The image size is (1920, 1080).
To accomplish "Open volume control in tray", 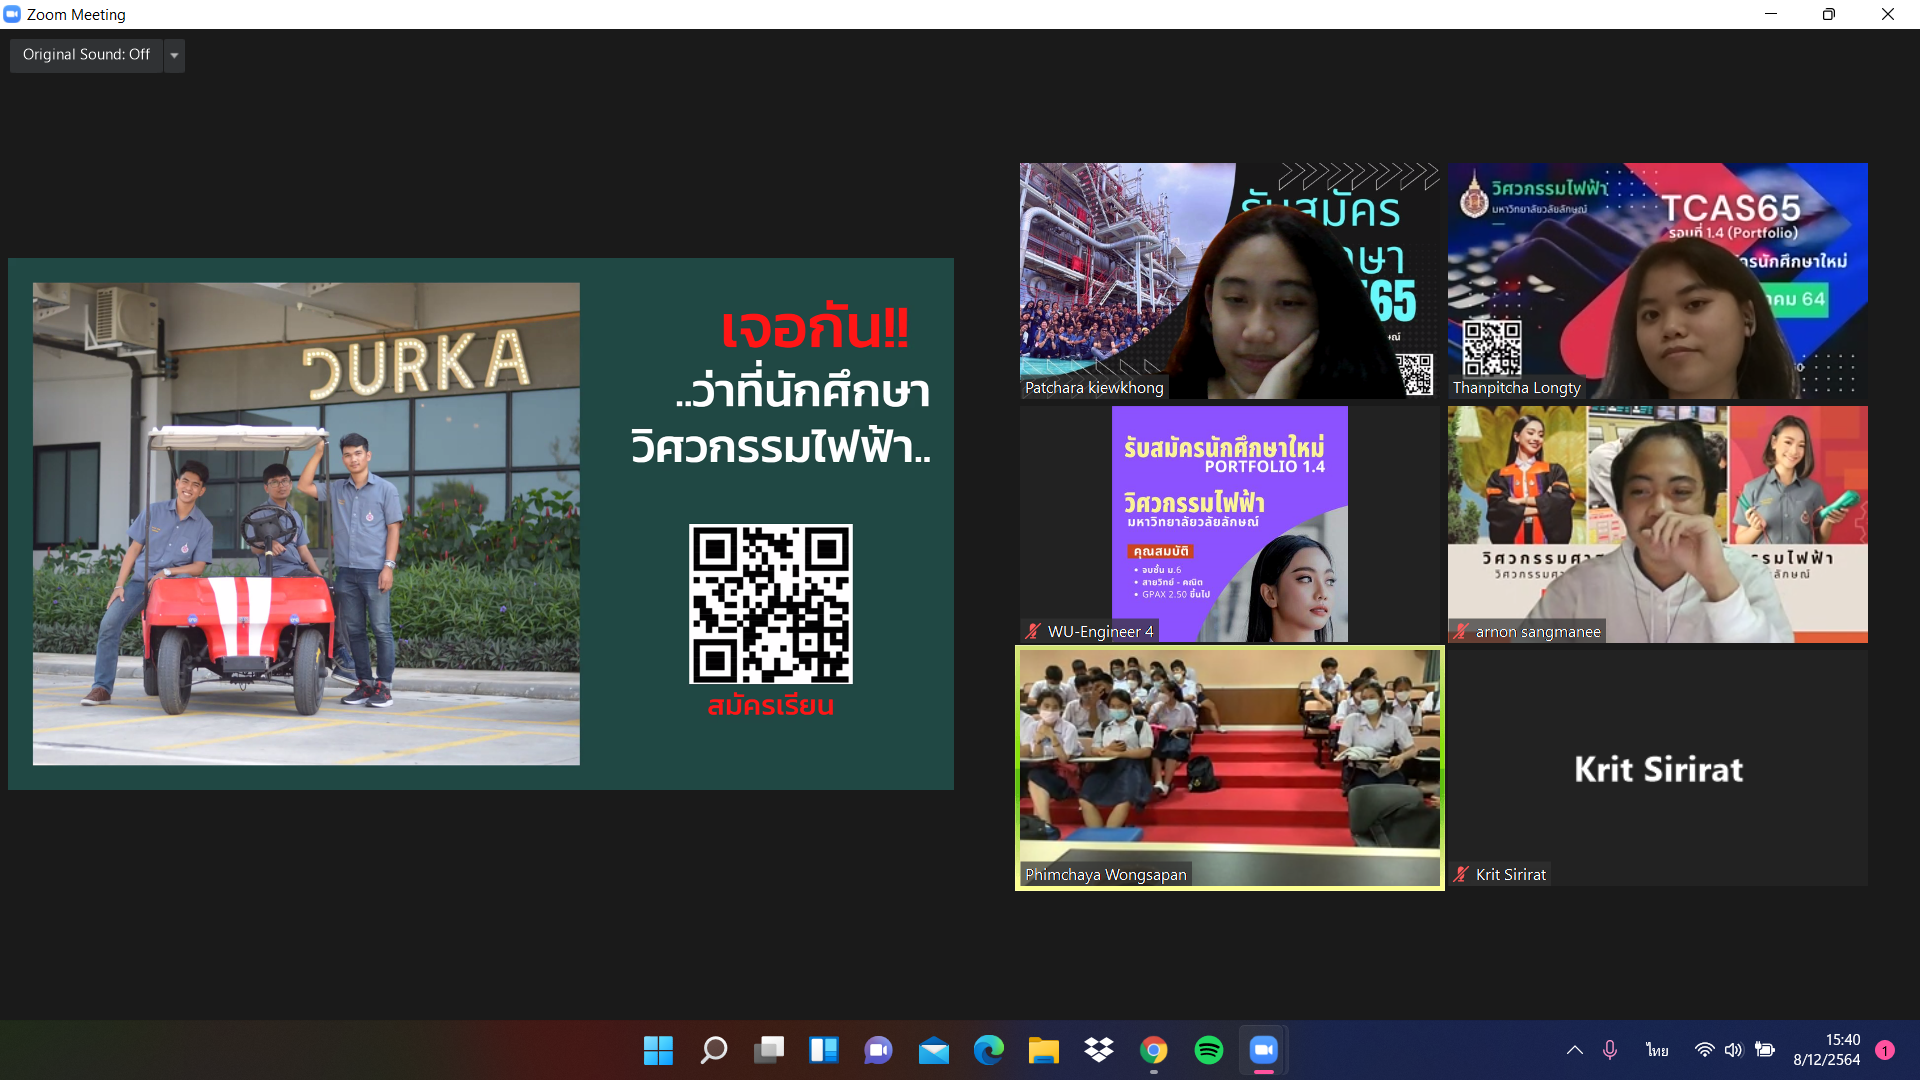I will point(1733,1050).
